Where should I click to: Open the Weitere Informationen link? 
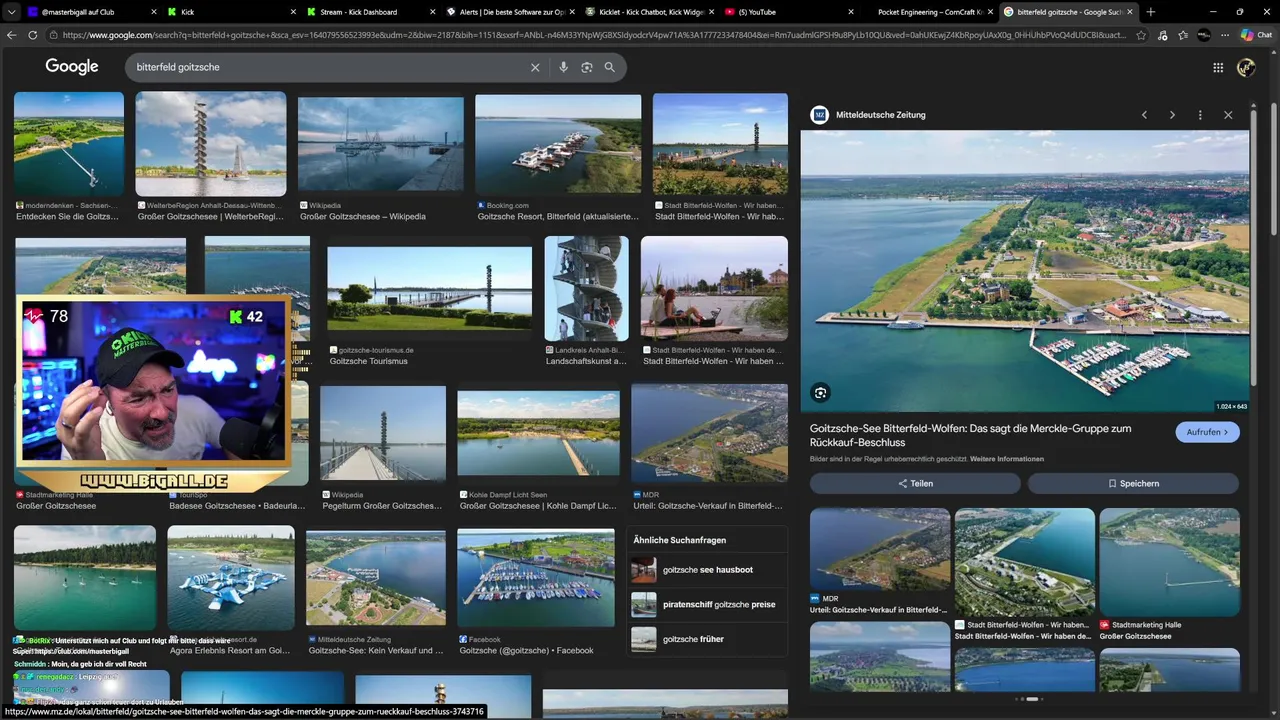click(1007, 459)
